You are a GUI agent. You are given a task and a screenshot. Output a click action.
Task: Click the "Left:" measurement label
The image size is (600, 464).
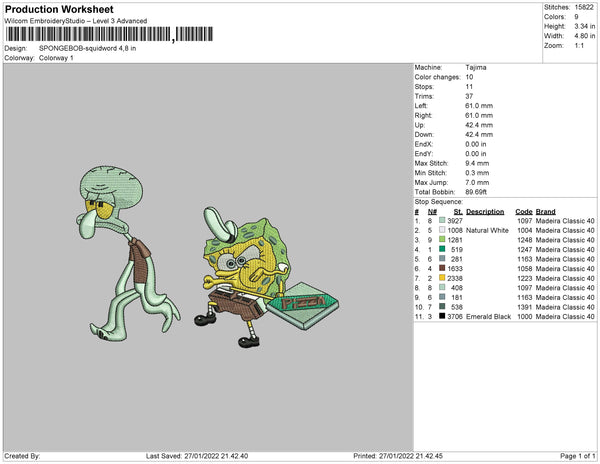tap(421, 106)
